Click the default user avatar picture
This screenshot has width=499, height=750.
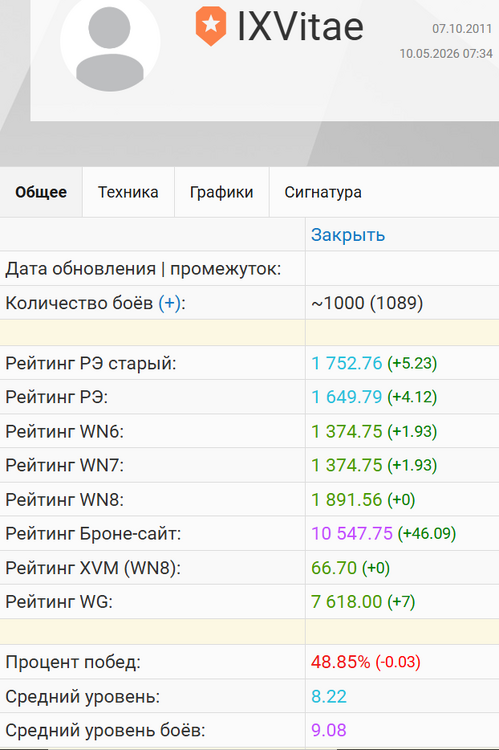pyautogui.click(x=110, y=42)
